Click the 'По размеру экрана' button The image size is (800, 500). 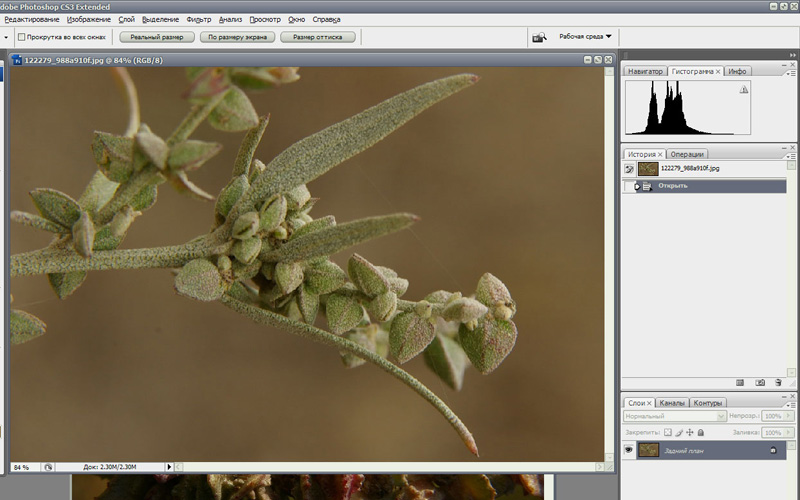click(237, 37)
